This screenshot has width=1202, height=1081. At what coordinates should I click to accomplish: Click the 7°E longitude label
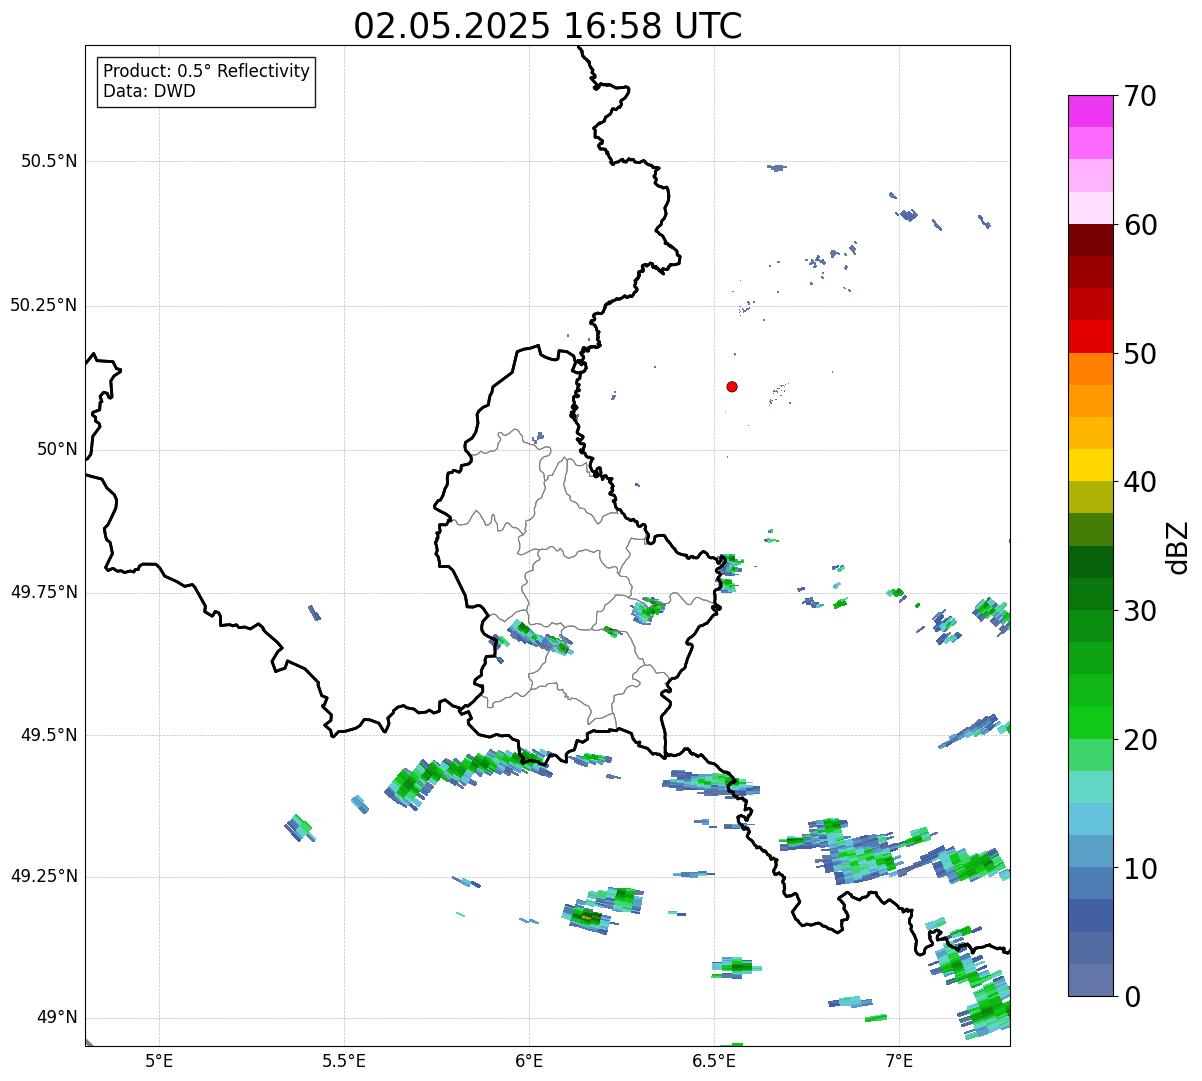(x=899, y=1060)
